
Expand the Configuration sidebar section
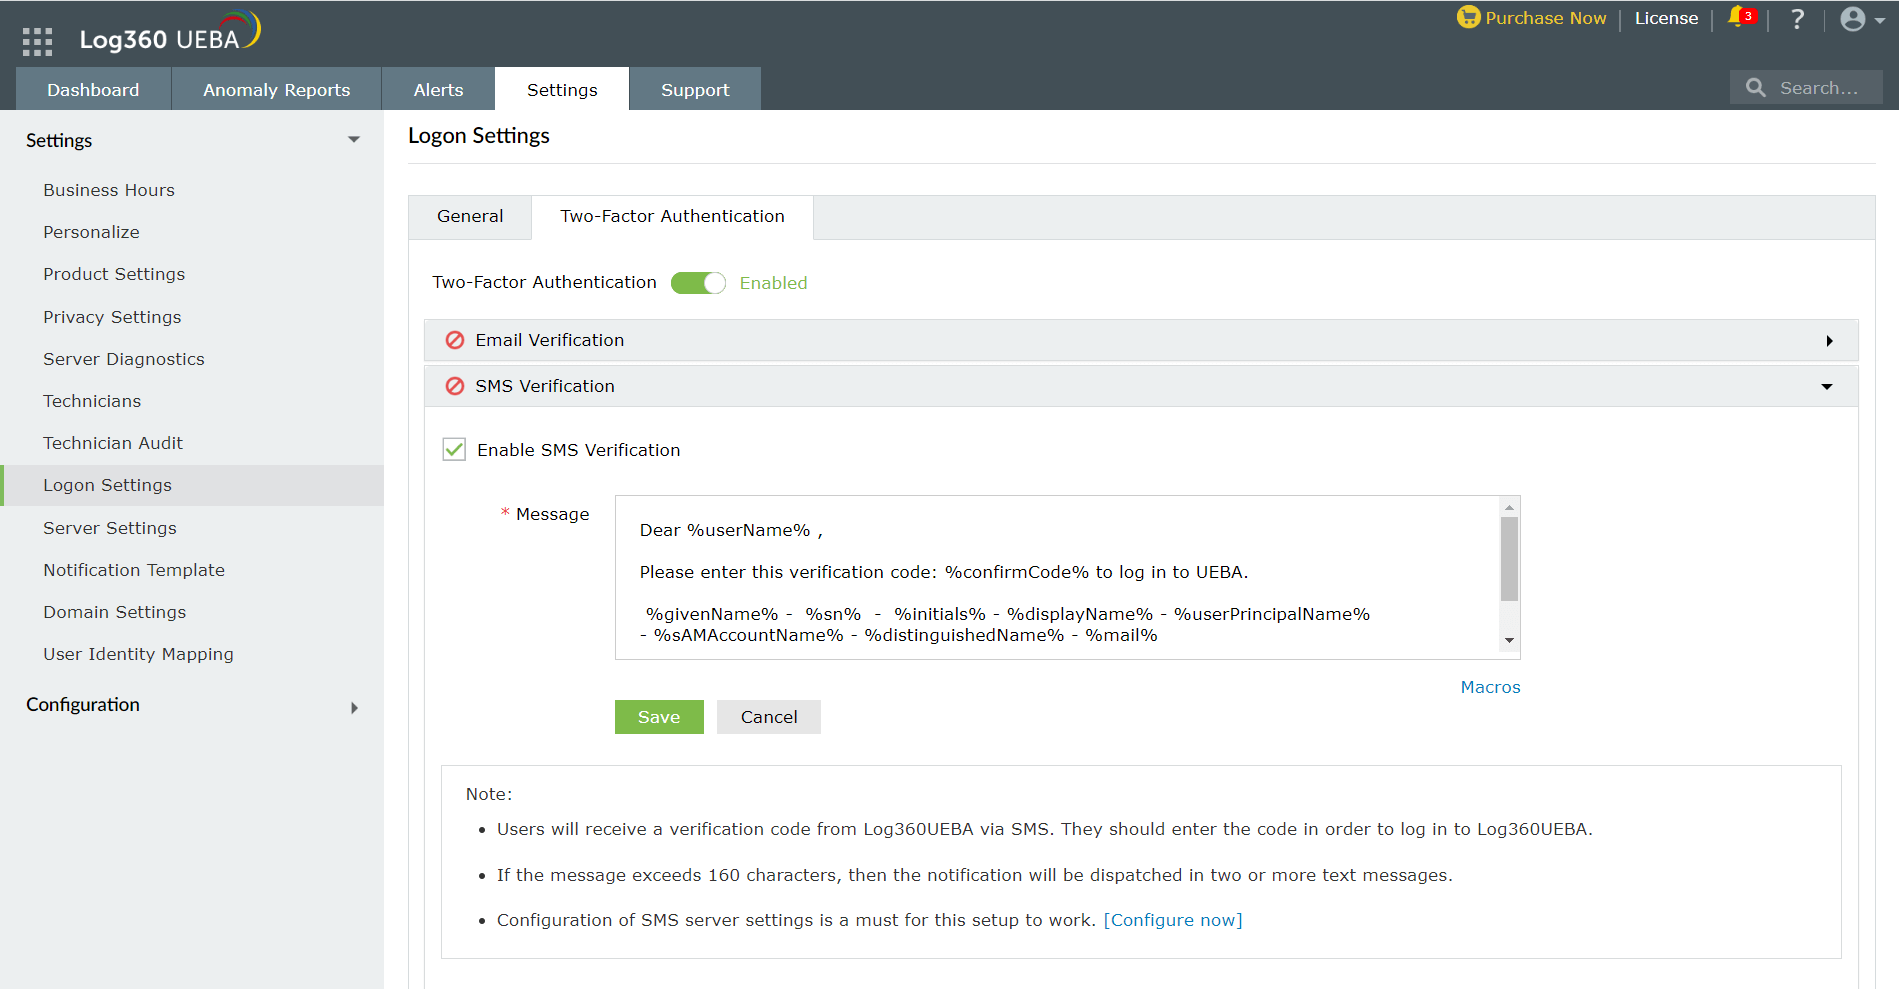(354, 708)
